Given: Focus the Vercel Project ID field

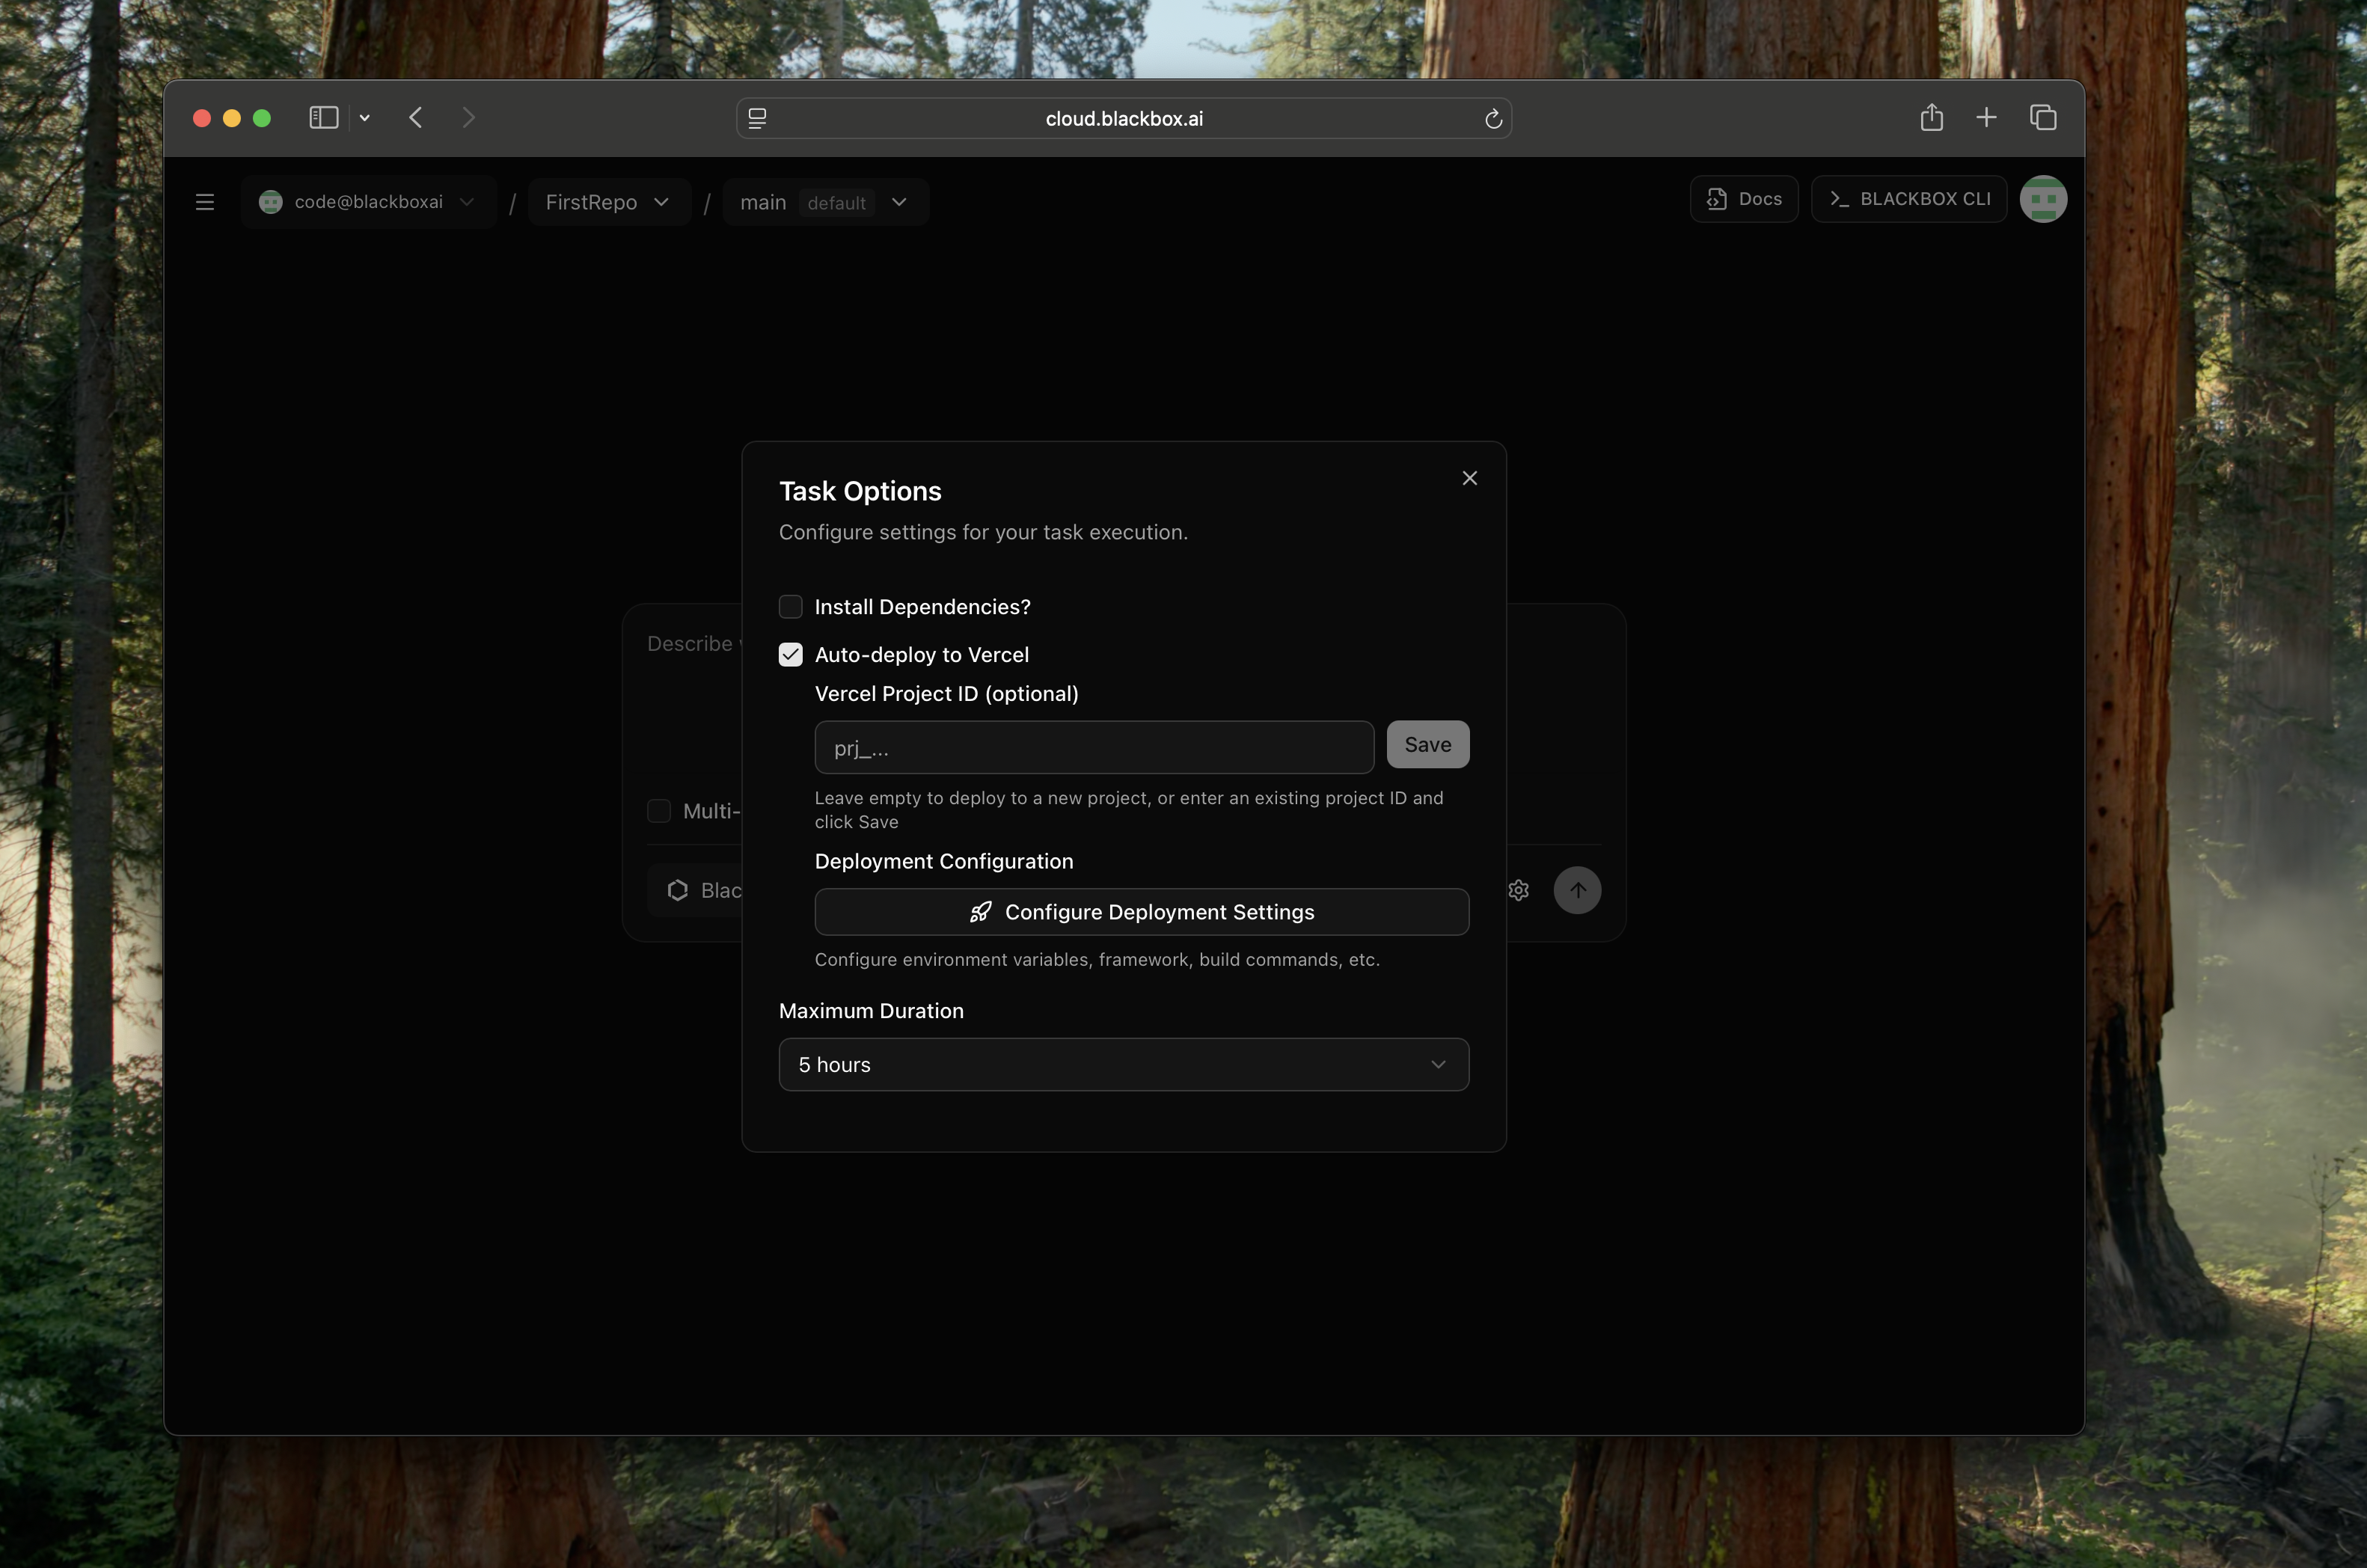Looking at the screenshot, I should point(1093,747).
